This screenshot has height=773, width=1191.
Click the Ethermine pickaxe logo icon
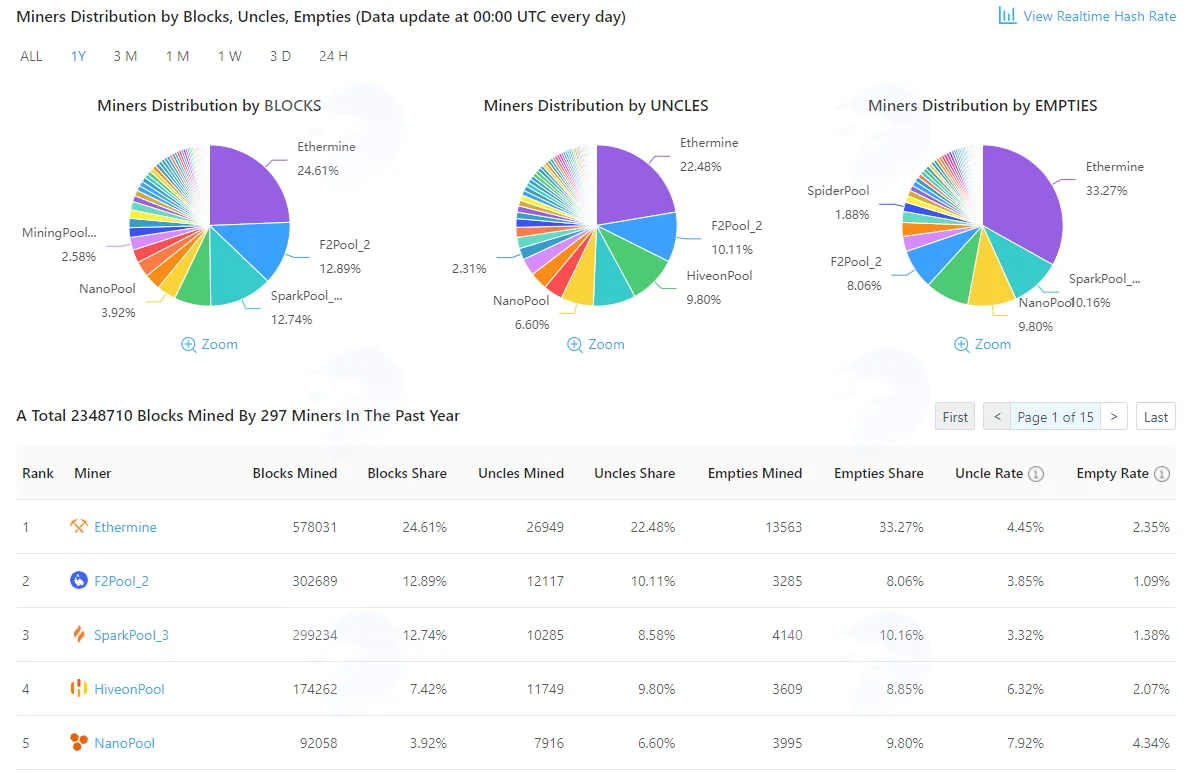point(78,526)
